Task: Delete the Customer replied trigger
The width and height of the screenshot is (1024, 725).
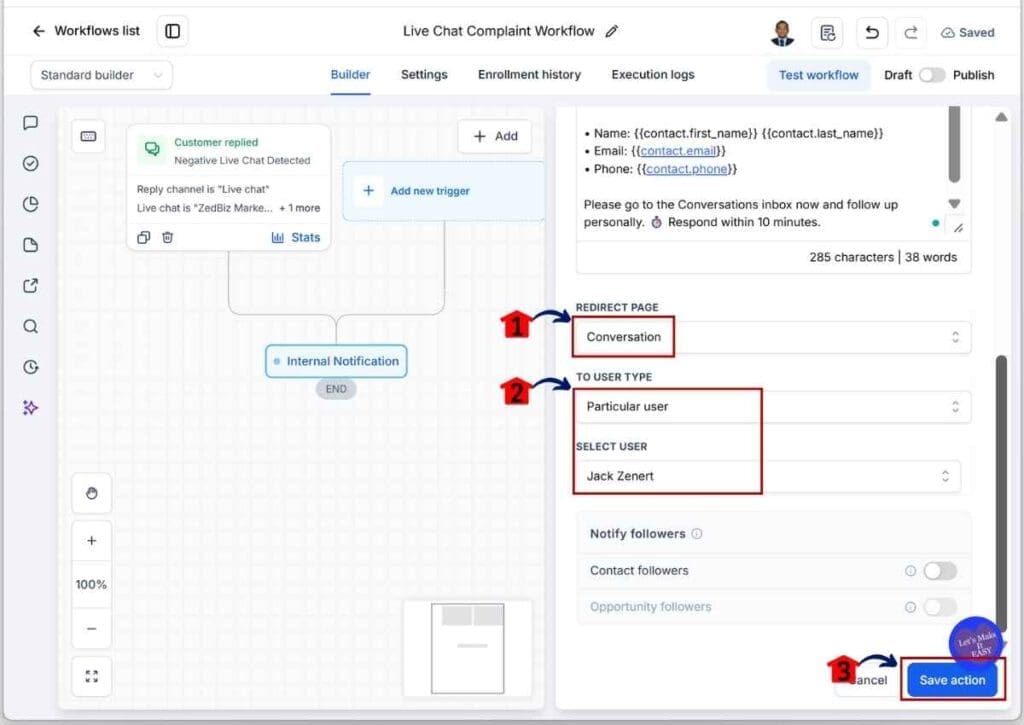Action: coord(168,237)
